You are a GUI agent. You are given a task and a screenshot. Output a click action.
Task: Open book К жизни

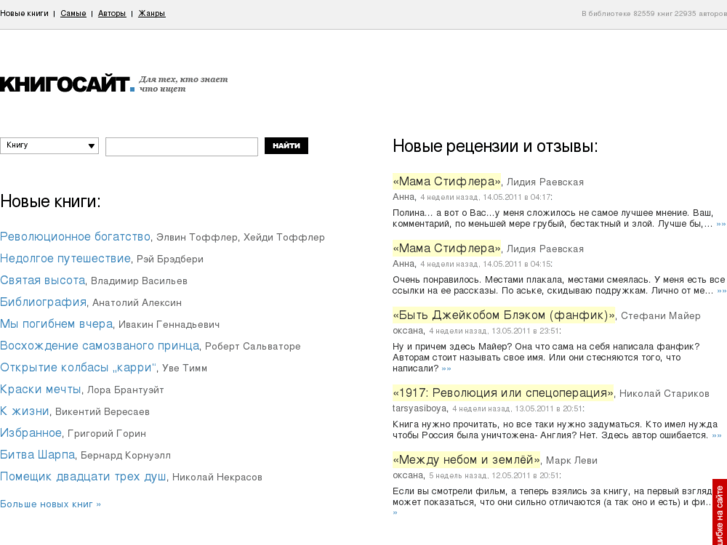(25, 411)
